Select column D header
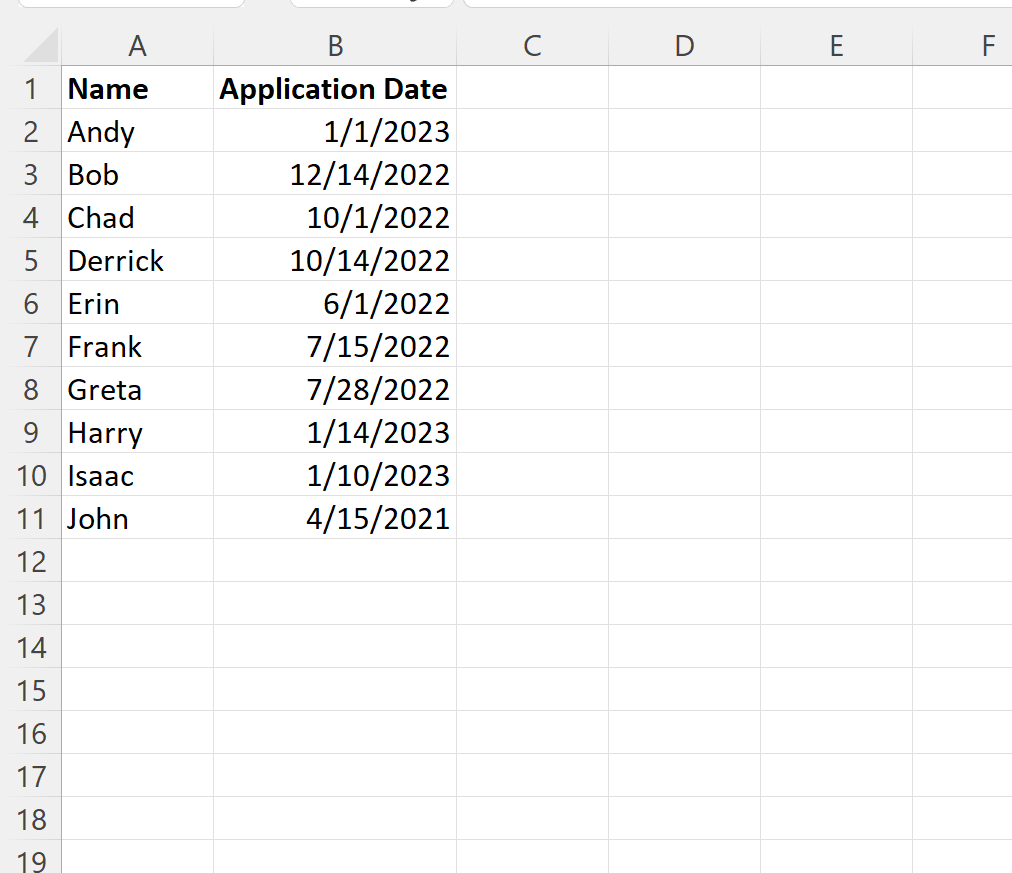Image resolution: width=1012 pixels, height=873 pixels. pyautogui.click(x=684, y=46)
